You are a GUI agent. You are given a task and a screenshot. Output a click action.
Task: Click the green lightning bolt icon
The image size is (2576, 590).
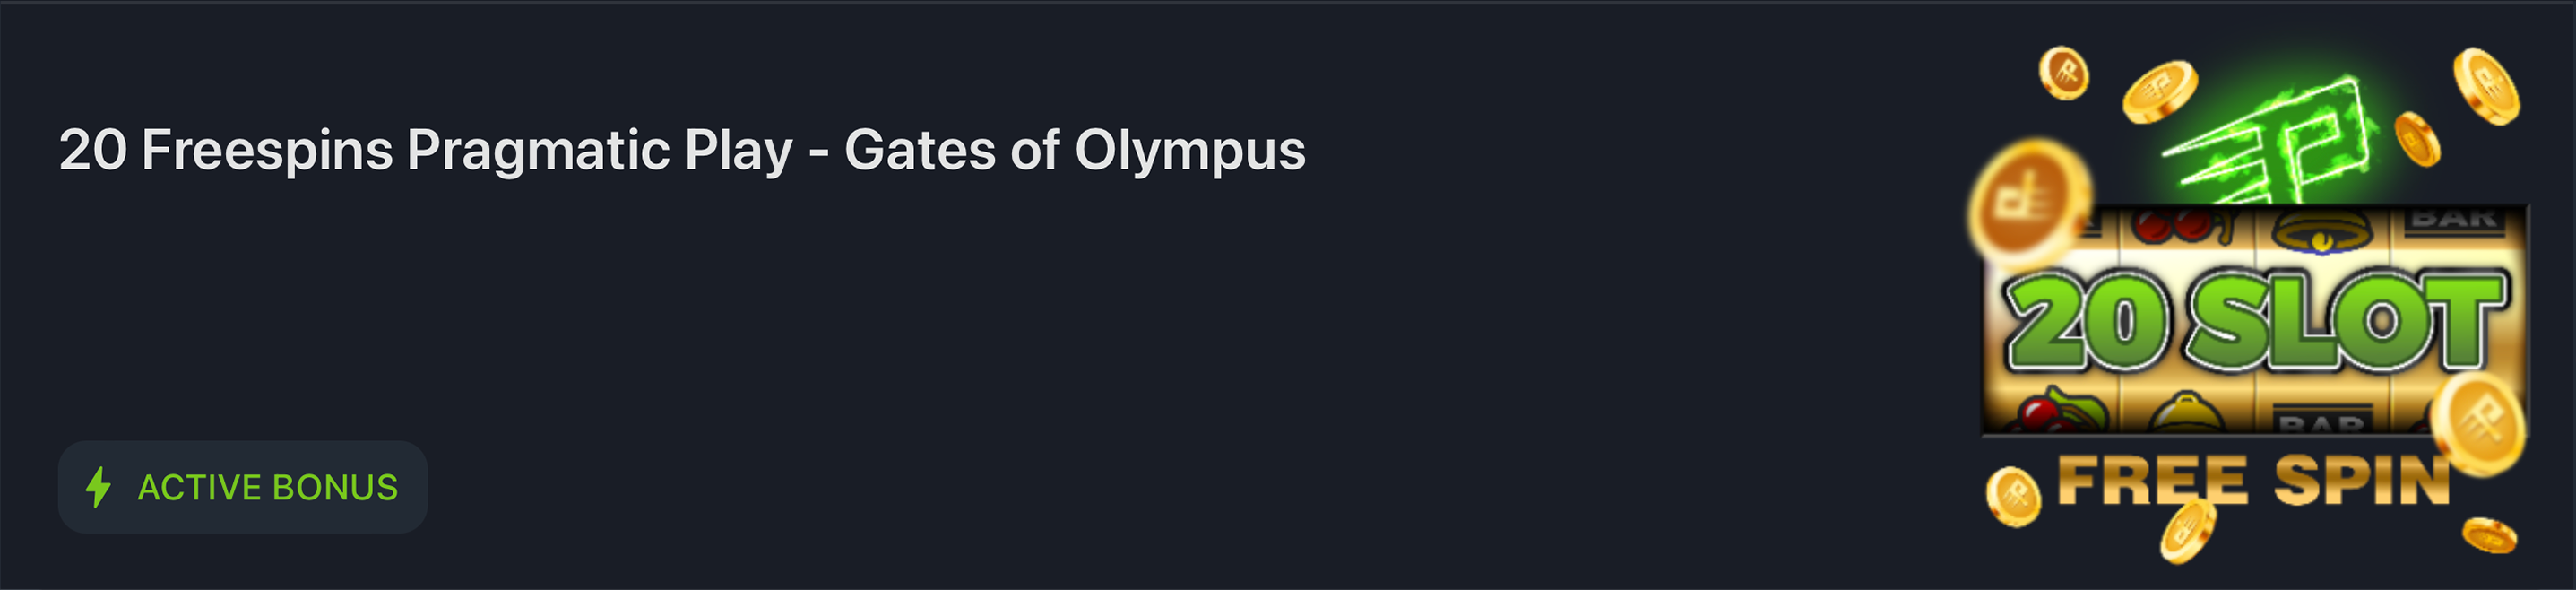pyautogui.click(x=98, y=487)
